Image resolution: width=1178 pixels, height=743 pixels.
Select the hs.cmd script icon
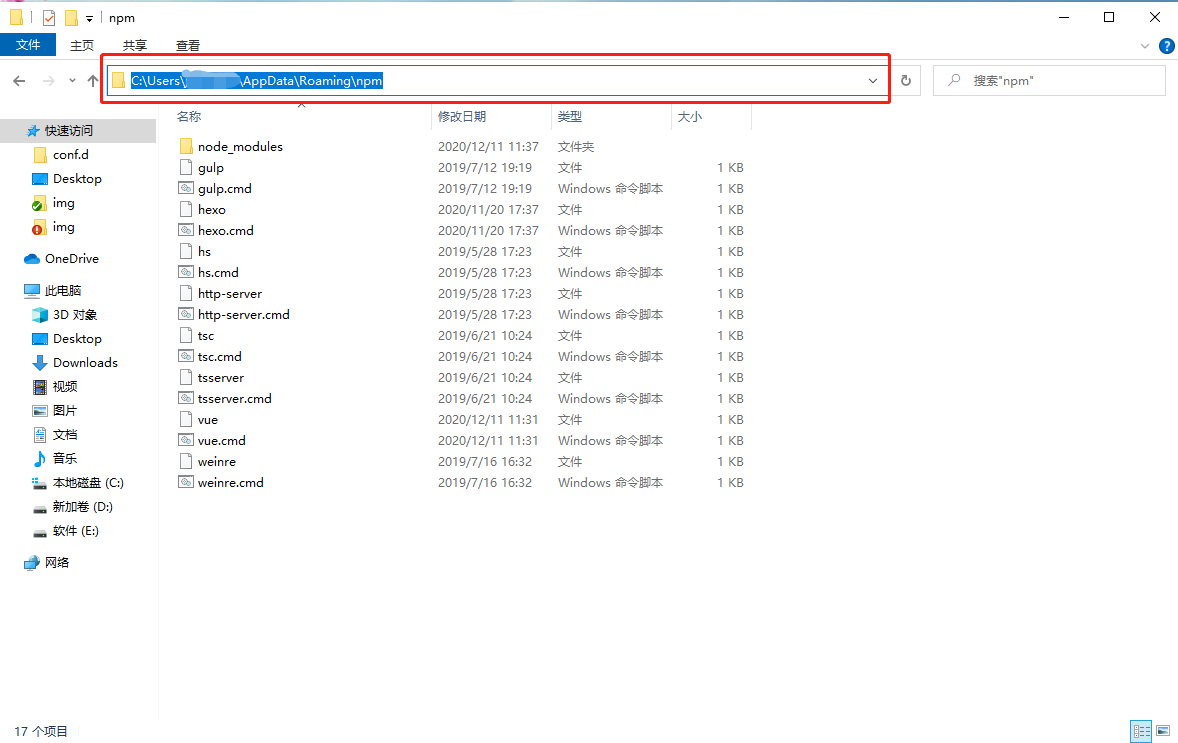click(x=186, y=273)
